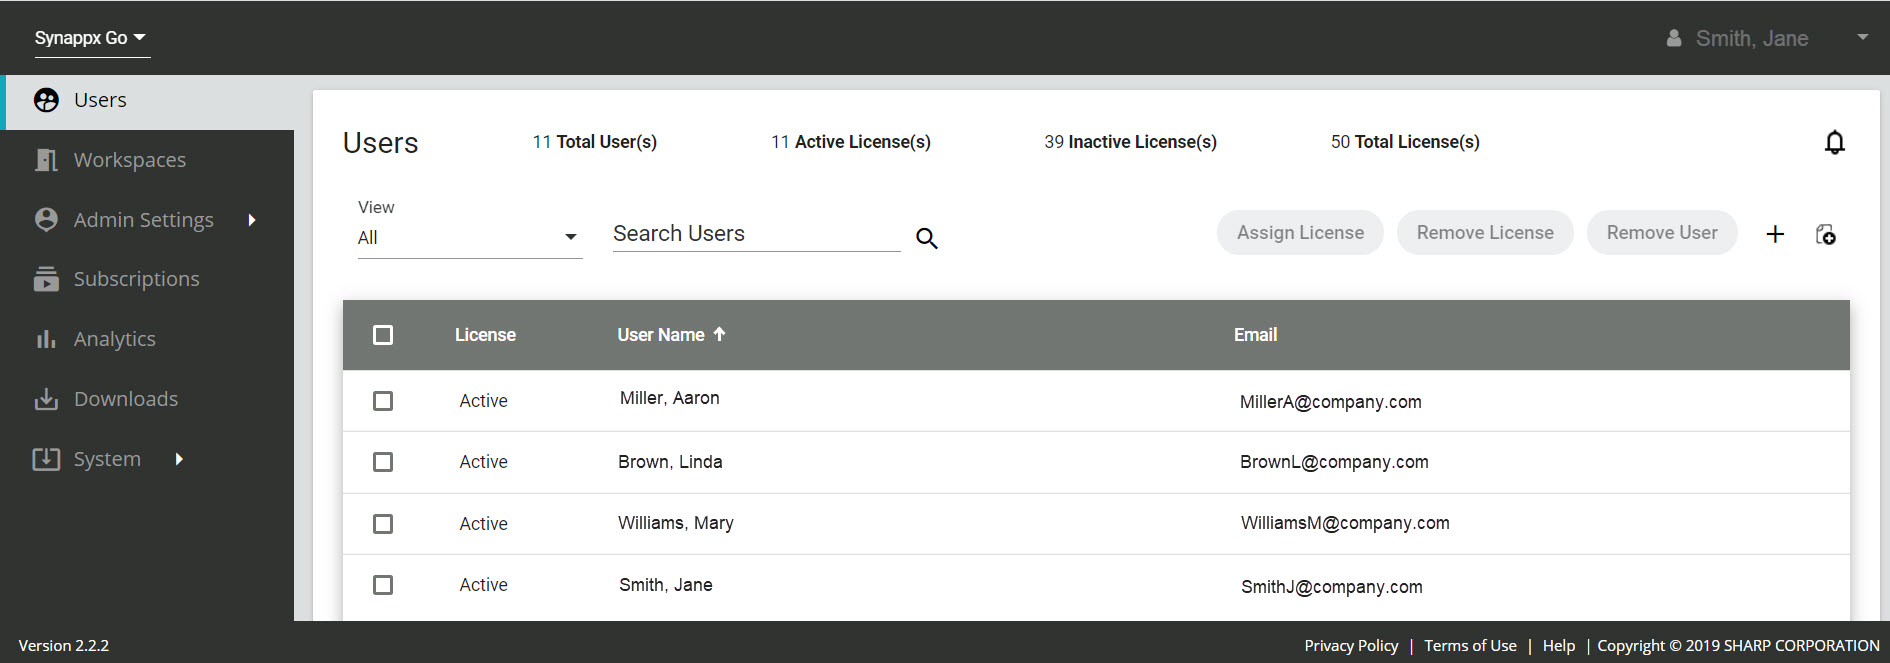This screenshot has height=663, width=1890.
Task: Click email SmithJ@company.com
Action: (1331, 587)
